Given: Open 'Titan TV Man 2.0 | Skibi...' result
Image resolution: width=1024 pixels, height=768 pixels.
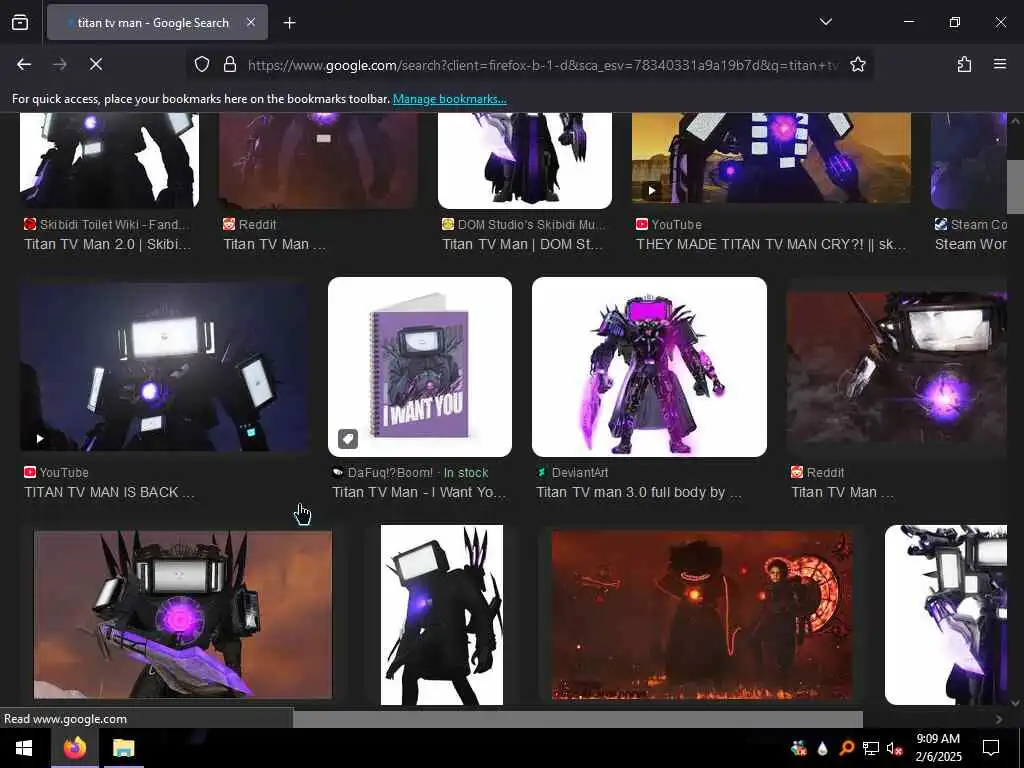Looking at the screenshot, I should coord(107,244).
